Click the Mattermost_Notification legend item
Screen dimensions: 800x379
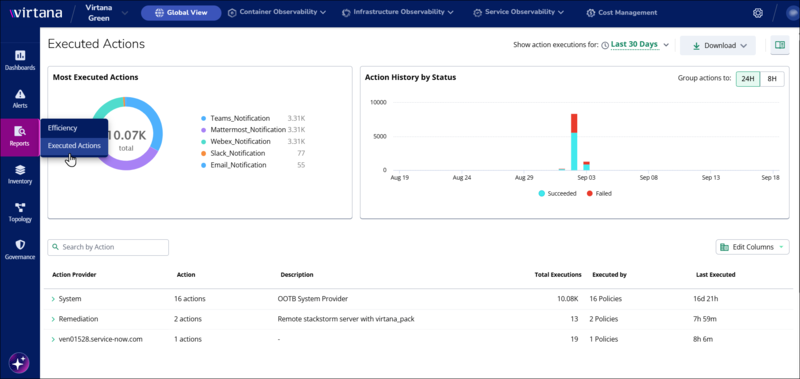coord(243,130)
